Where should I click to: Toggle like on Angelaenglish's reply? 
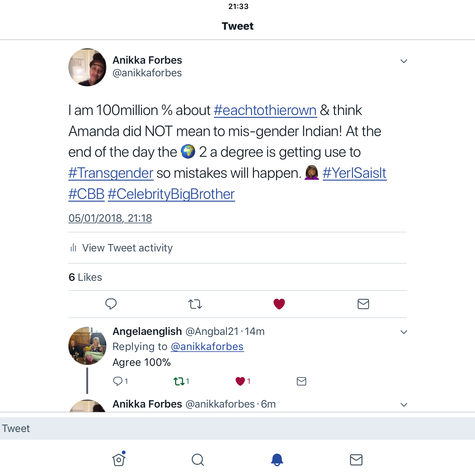point(243,381)
